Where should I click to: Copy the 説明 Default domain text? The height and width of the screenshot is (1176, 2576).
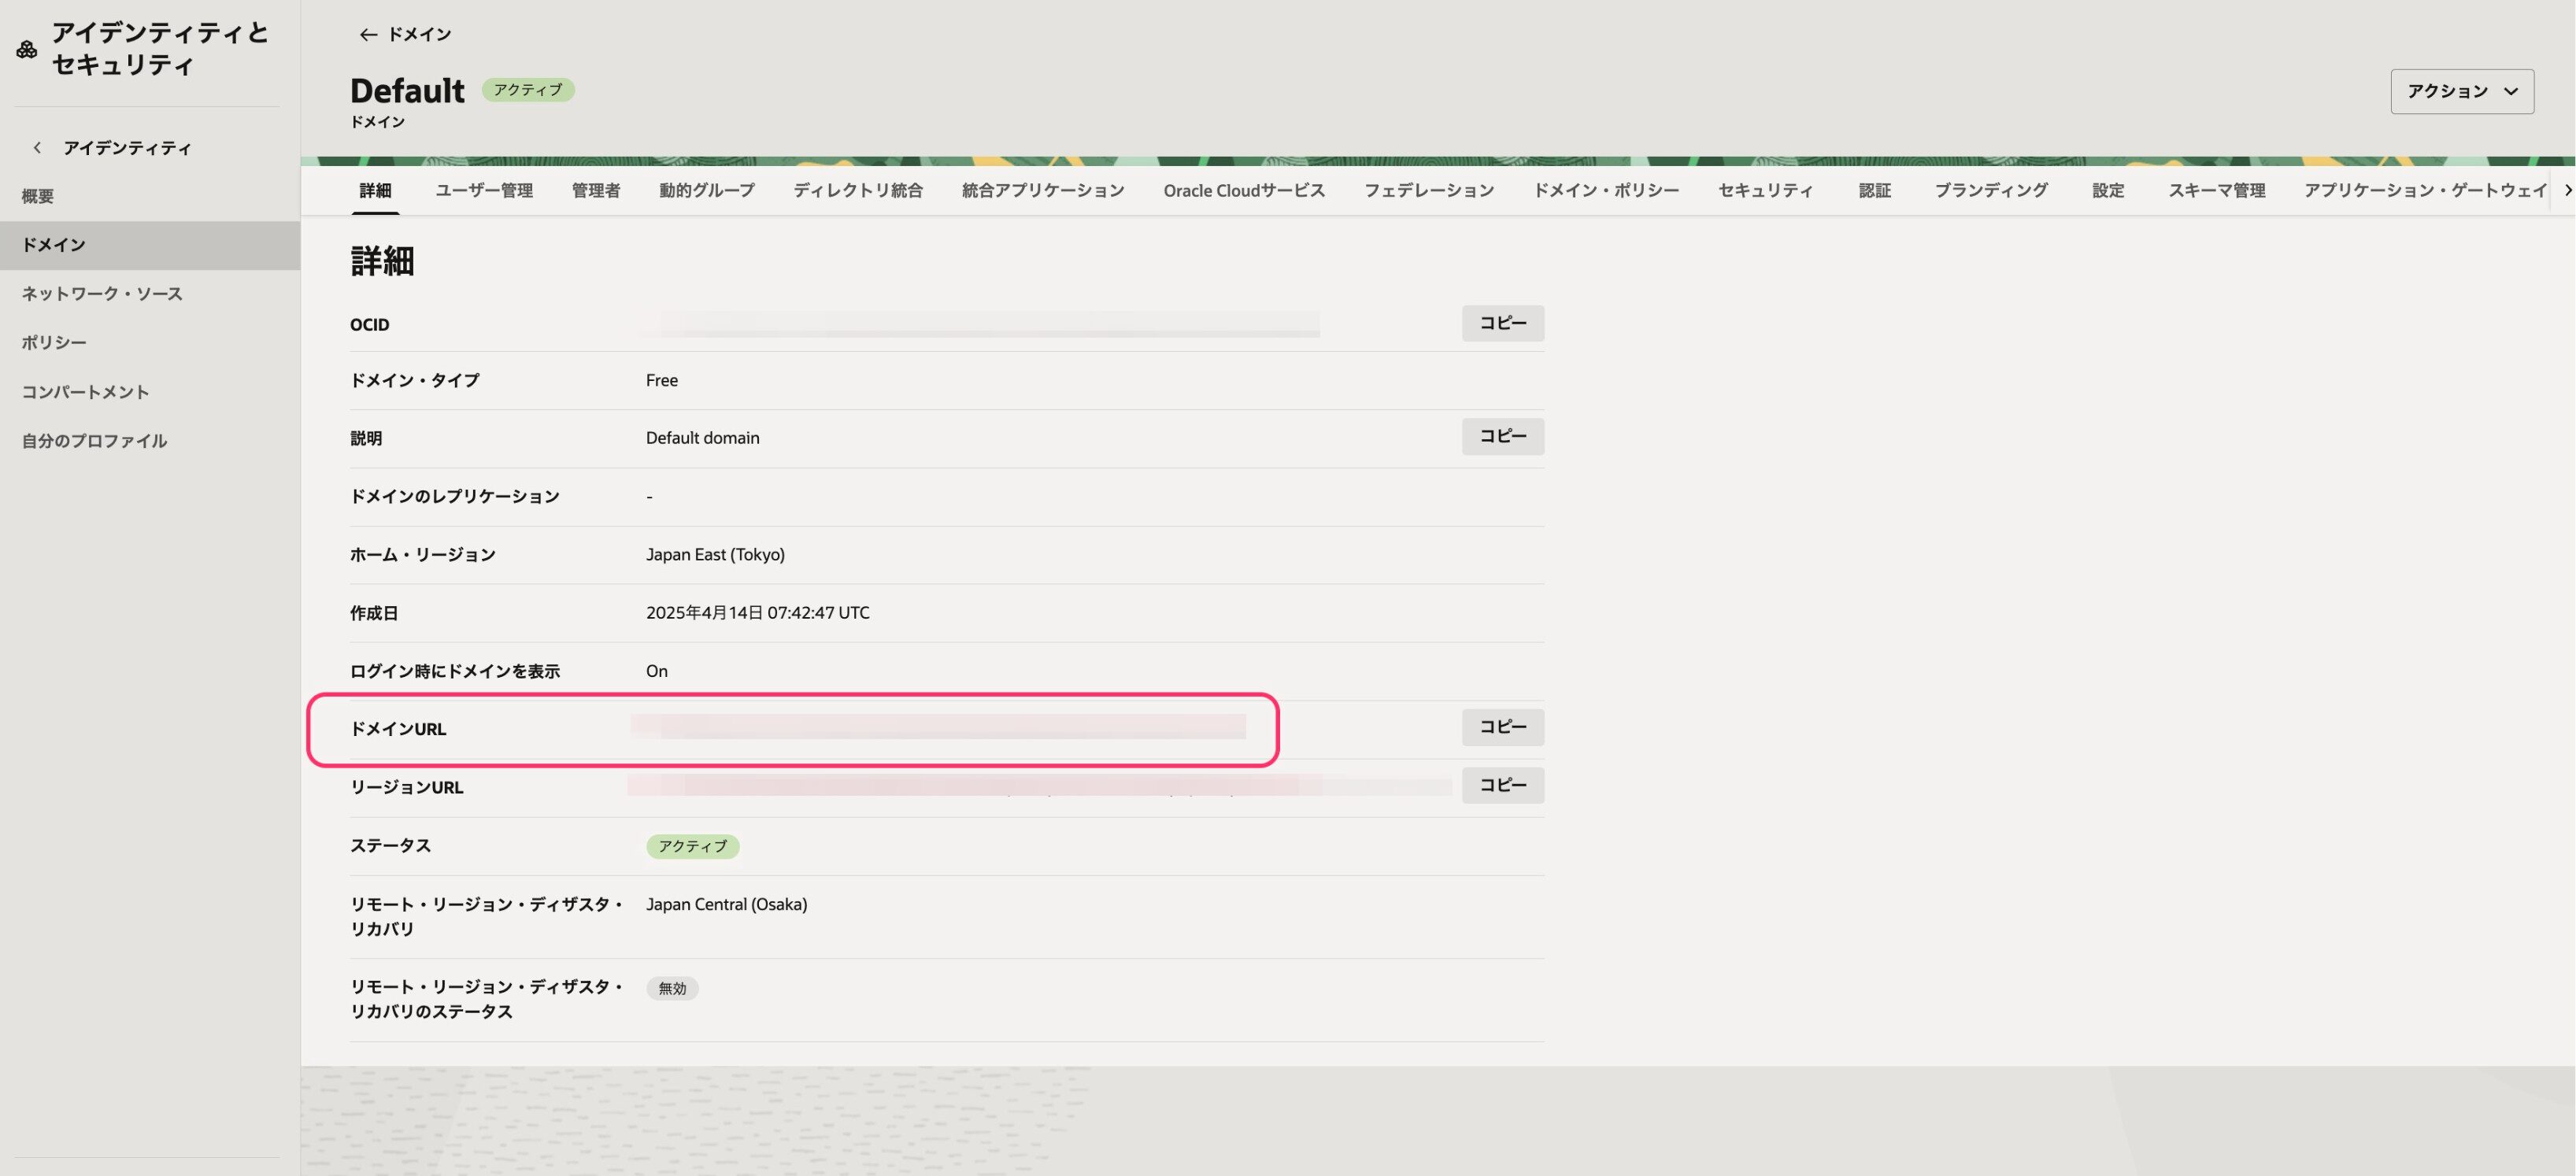tap(1502, 436)
